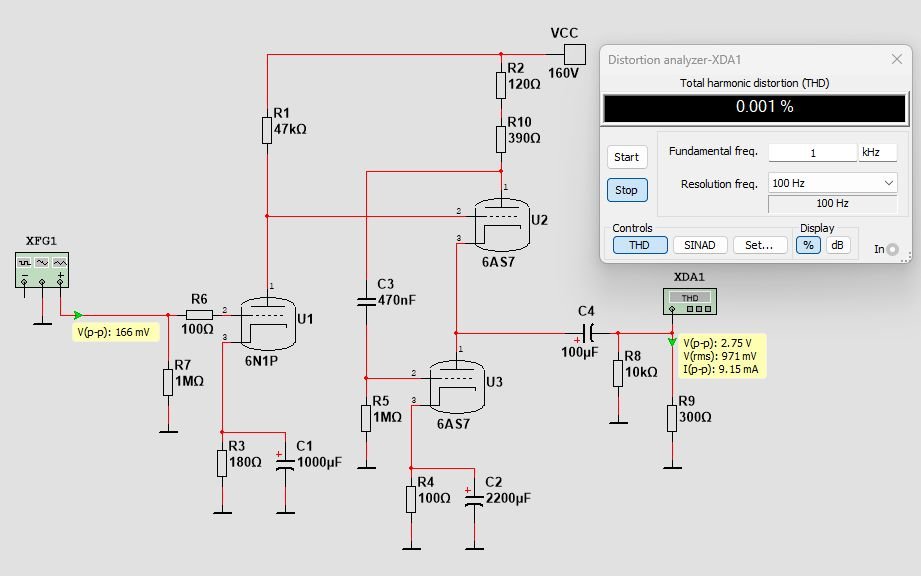Viewport: 921px width, 576px height.
Task: Display results in dB
Action: [838, 245]
